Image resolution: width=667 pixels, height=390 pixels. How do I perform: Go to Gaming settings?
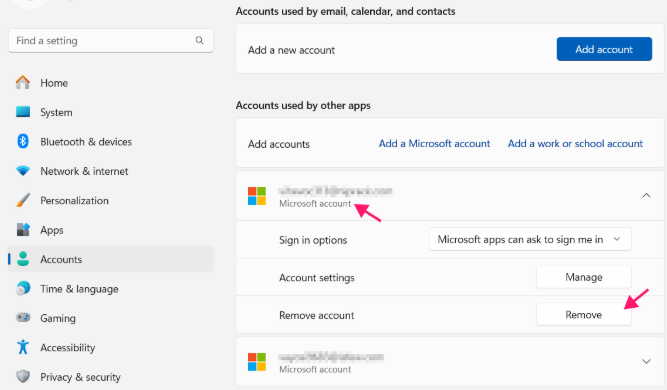[x=111, y=318]
